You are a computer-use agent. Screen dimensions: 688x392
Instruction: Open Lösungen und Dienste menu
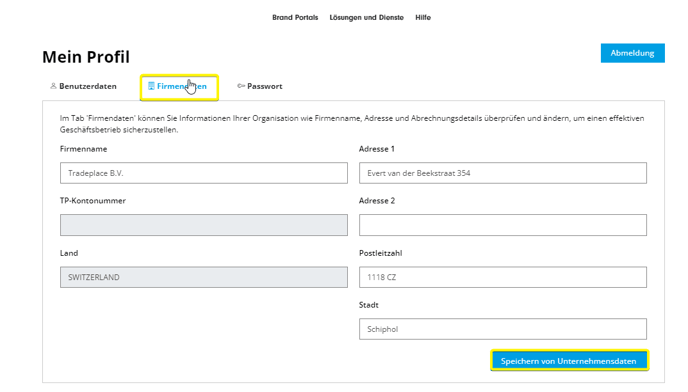(366, 18)
